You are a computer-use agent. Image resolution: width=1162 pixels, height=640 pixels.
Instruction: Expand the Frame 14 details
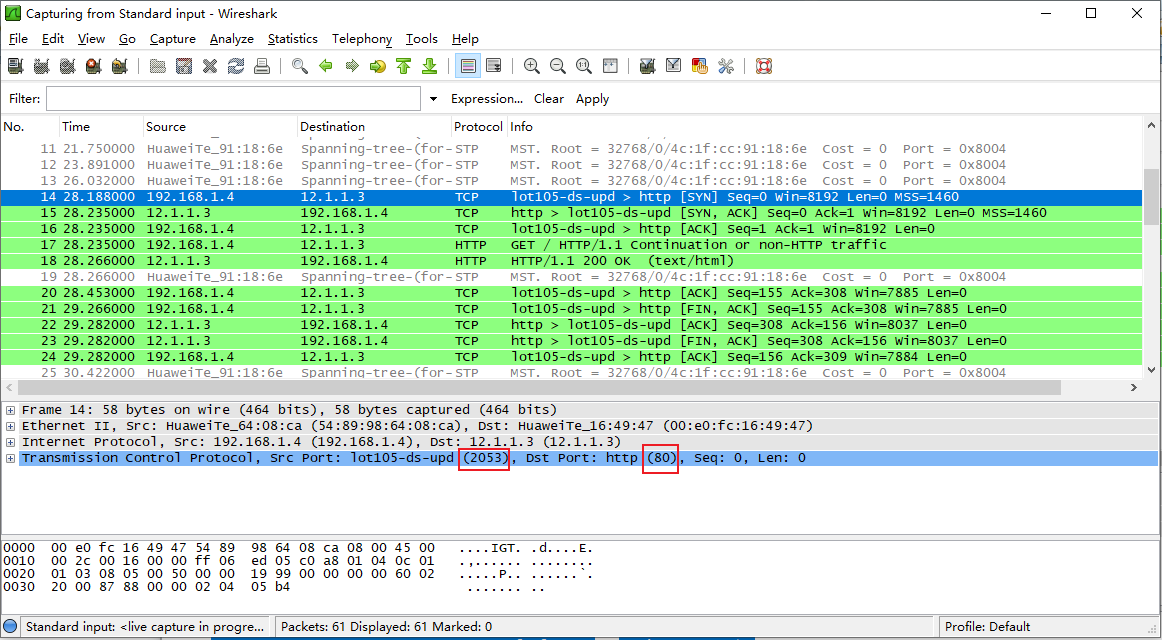click(10, 410)
